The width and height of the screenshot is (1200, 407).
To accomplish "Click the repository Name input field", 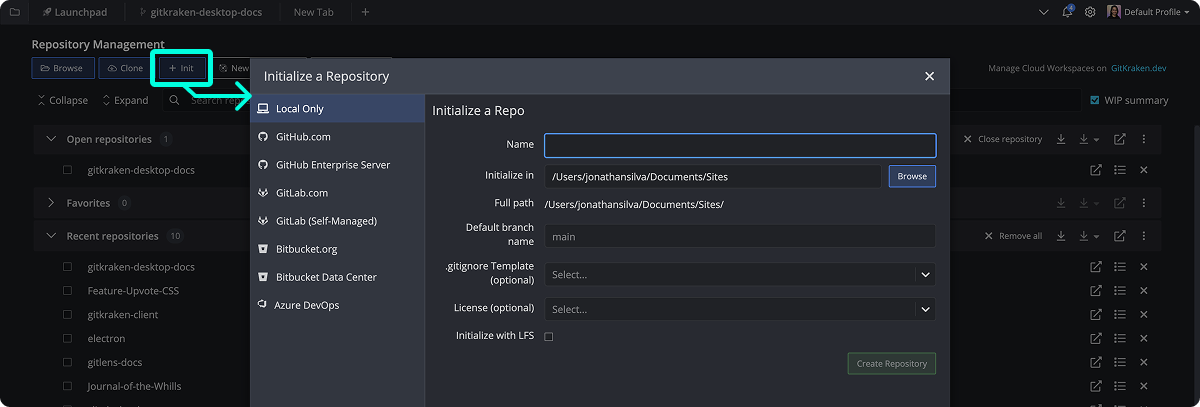I will 739,145.
